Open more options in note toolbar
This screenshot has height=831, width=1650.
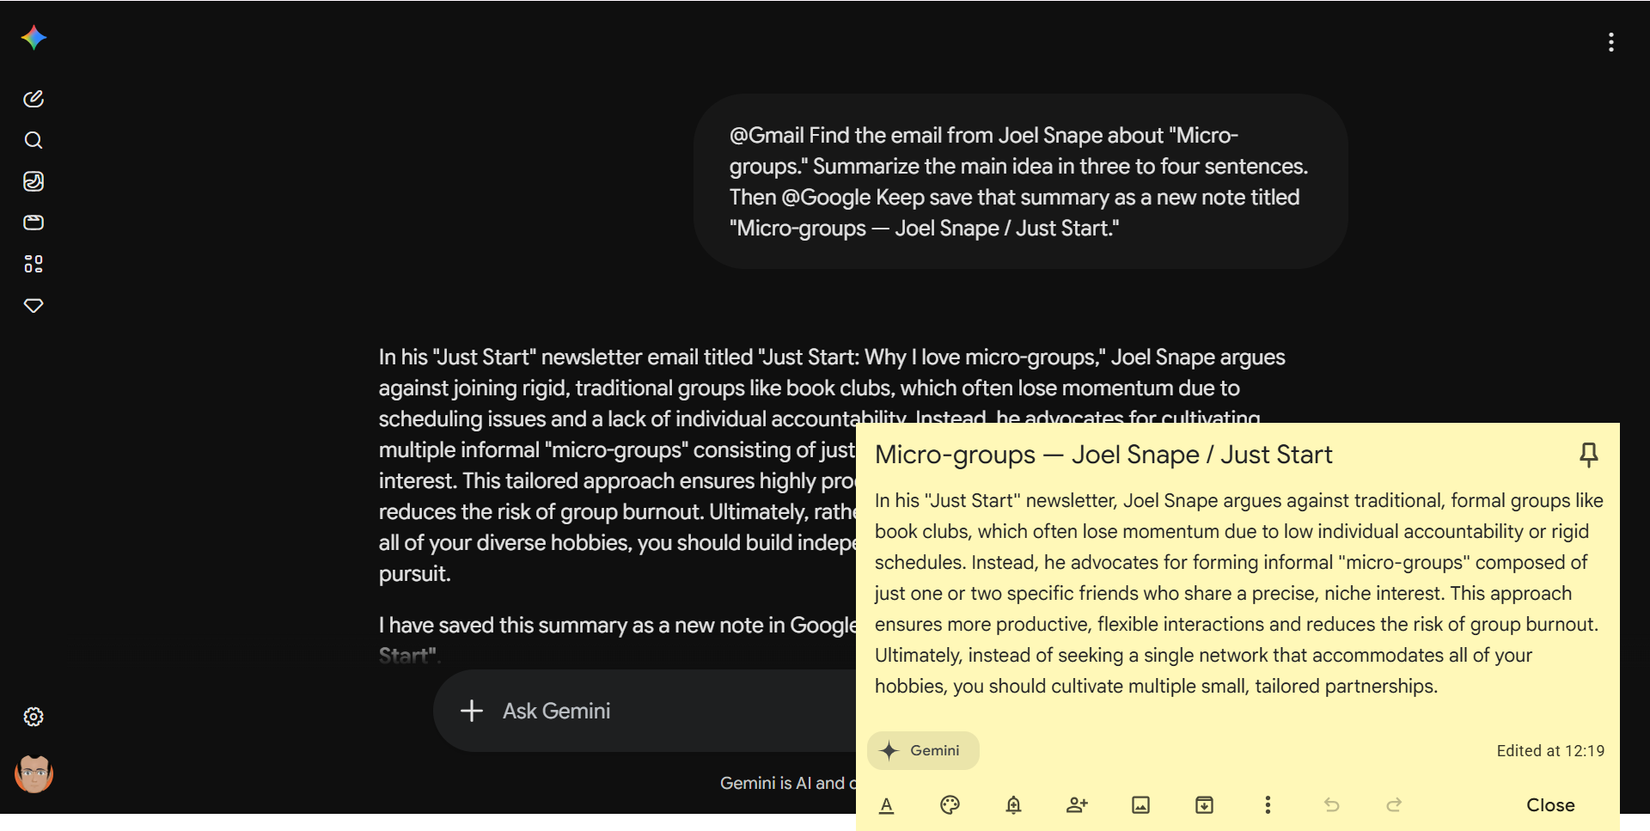coord(1268,805)
